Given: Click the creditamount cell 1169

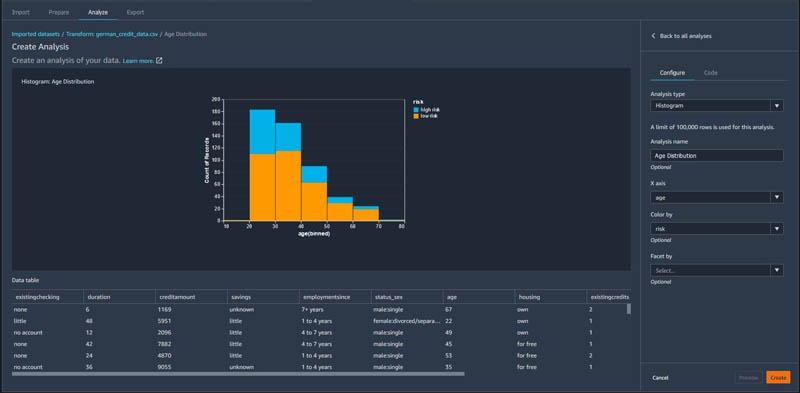Looking at the screenshot, I should pos(164,309).
